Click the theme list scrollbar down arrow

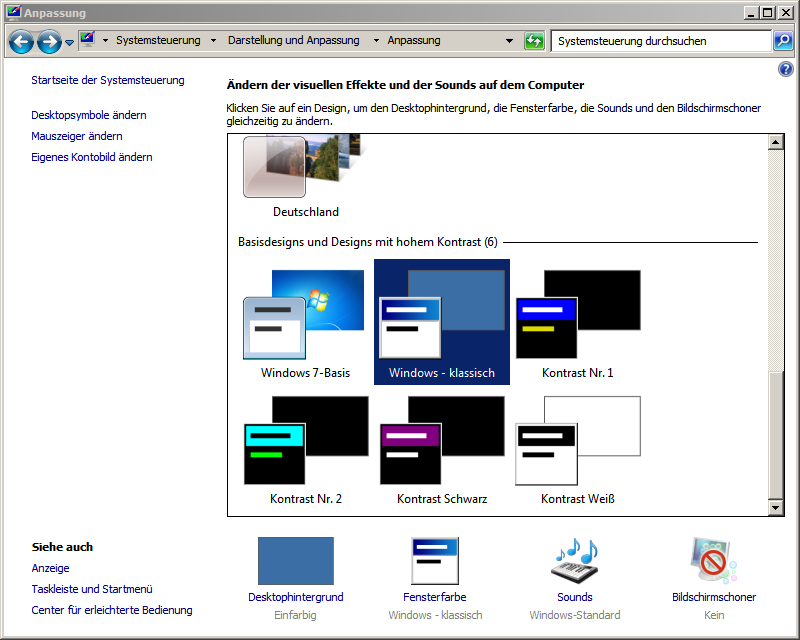776,507
